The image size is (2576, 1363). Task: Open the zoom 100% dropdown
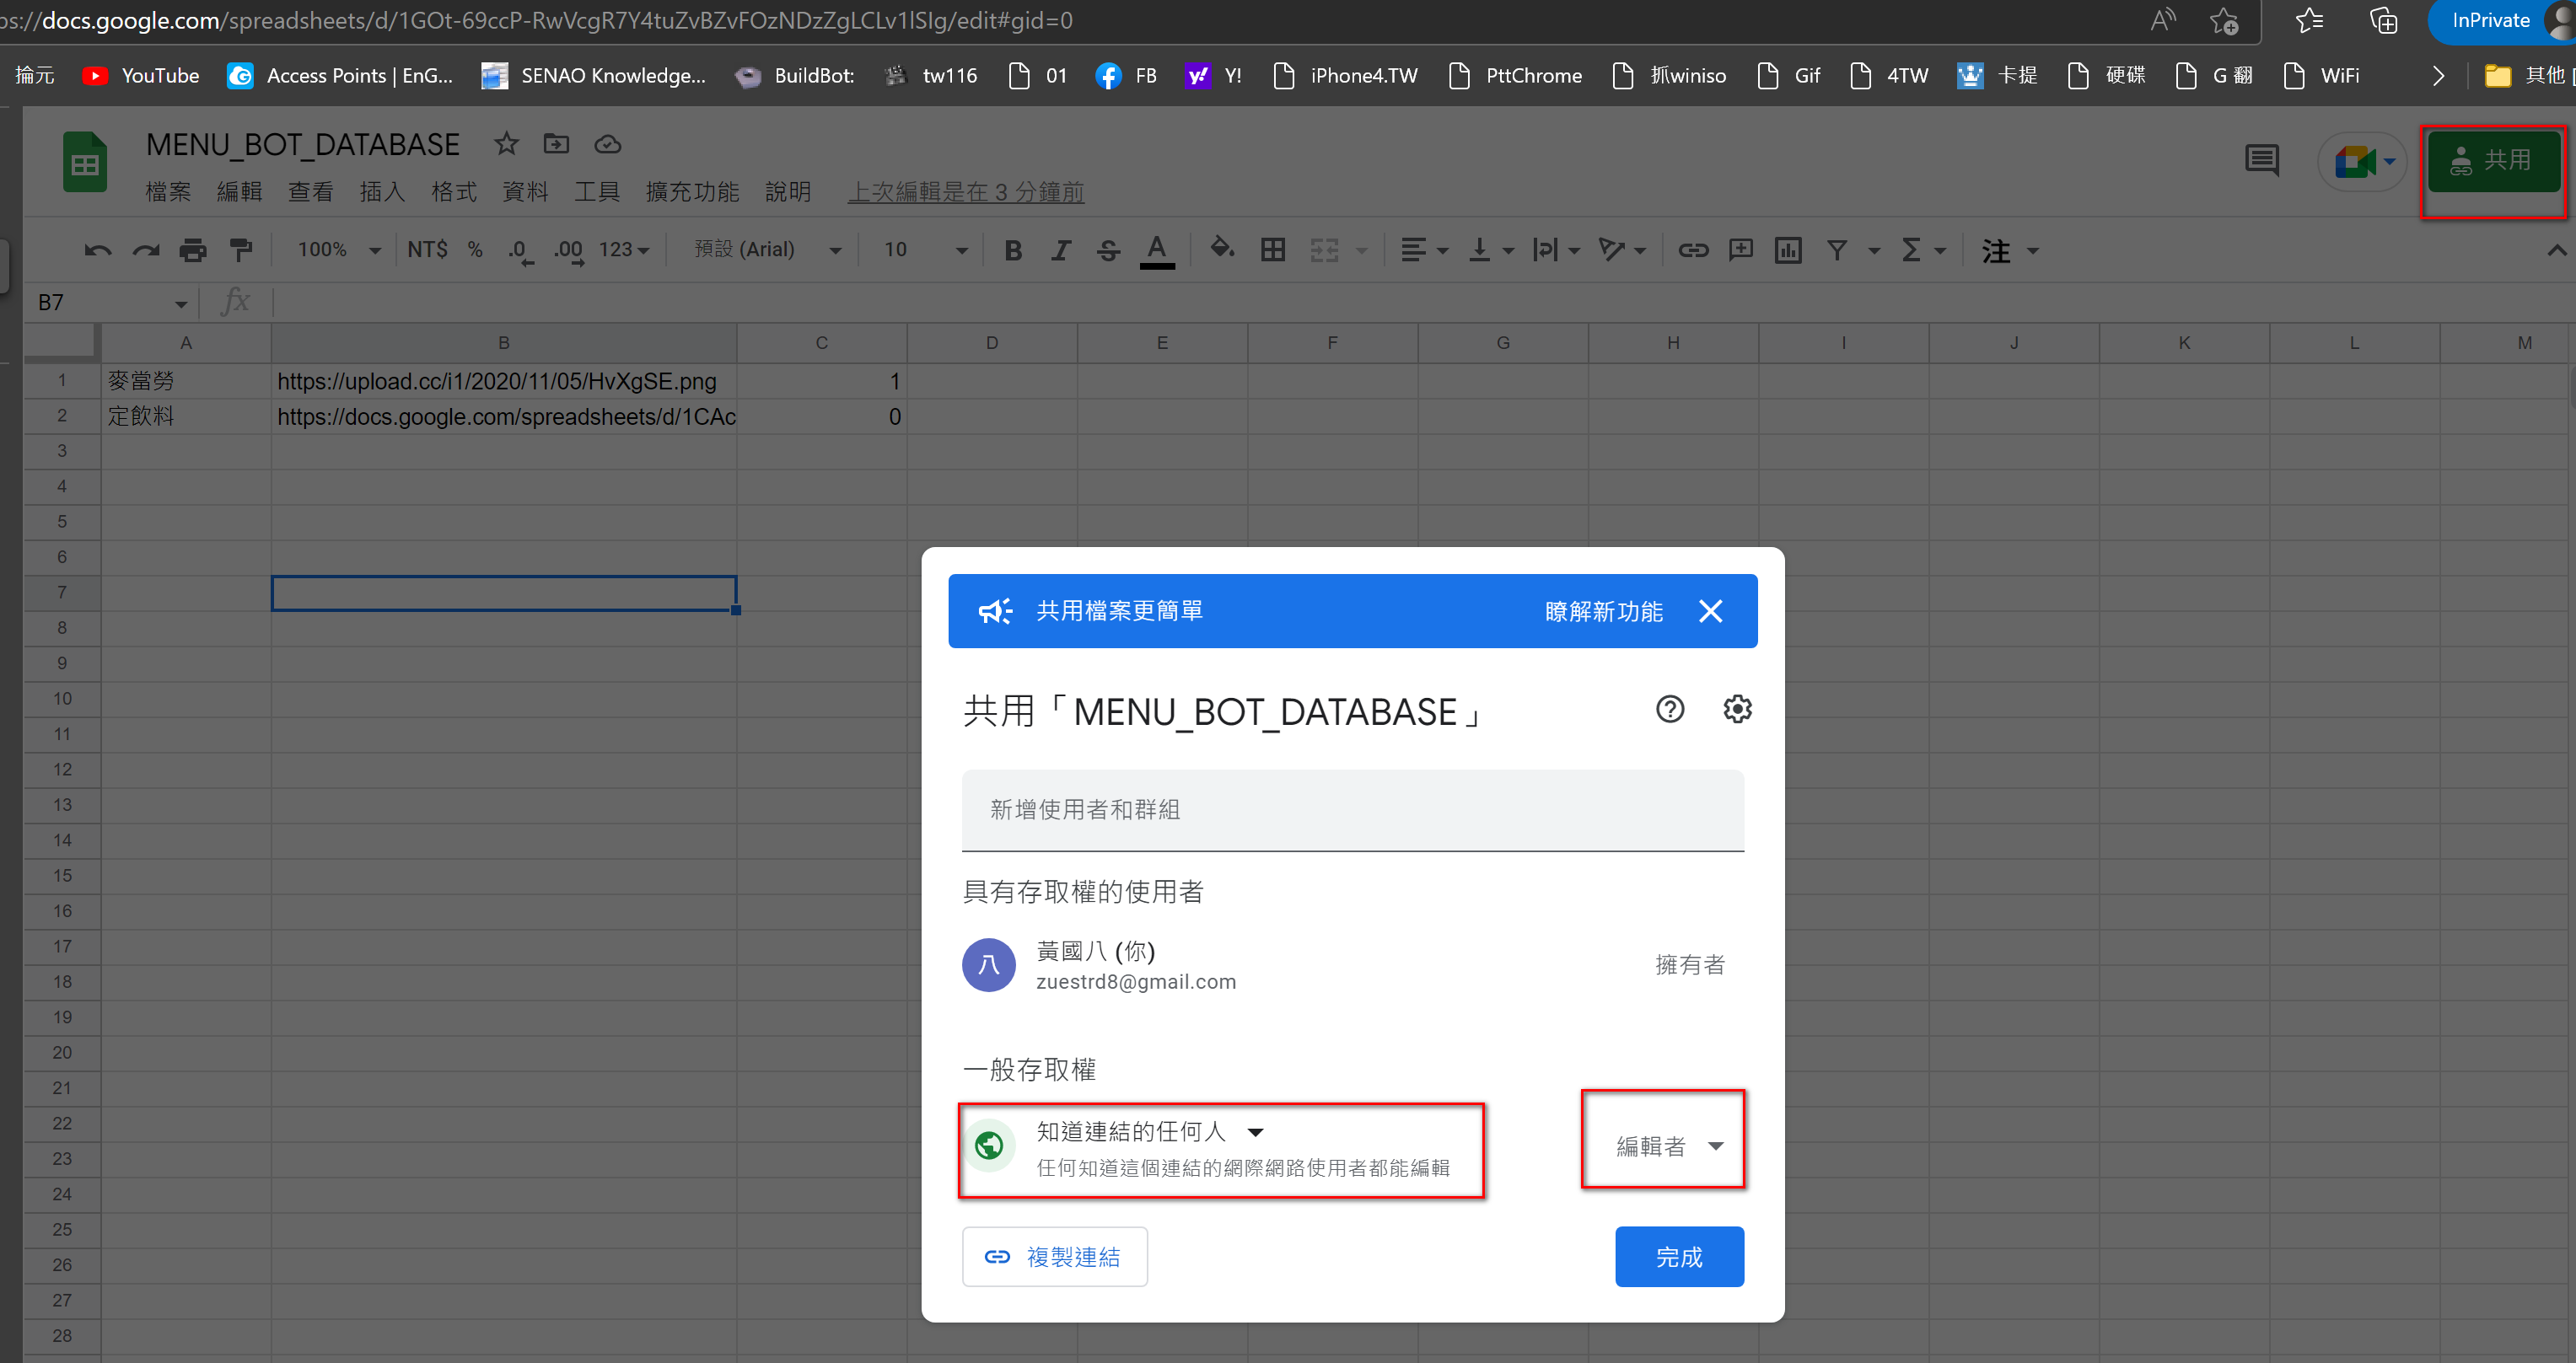pos(338,250)
